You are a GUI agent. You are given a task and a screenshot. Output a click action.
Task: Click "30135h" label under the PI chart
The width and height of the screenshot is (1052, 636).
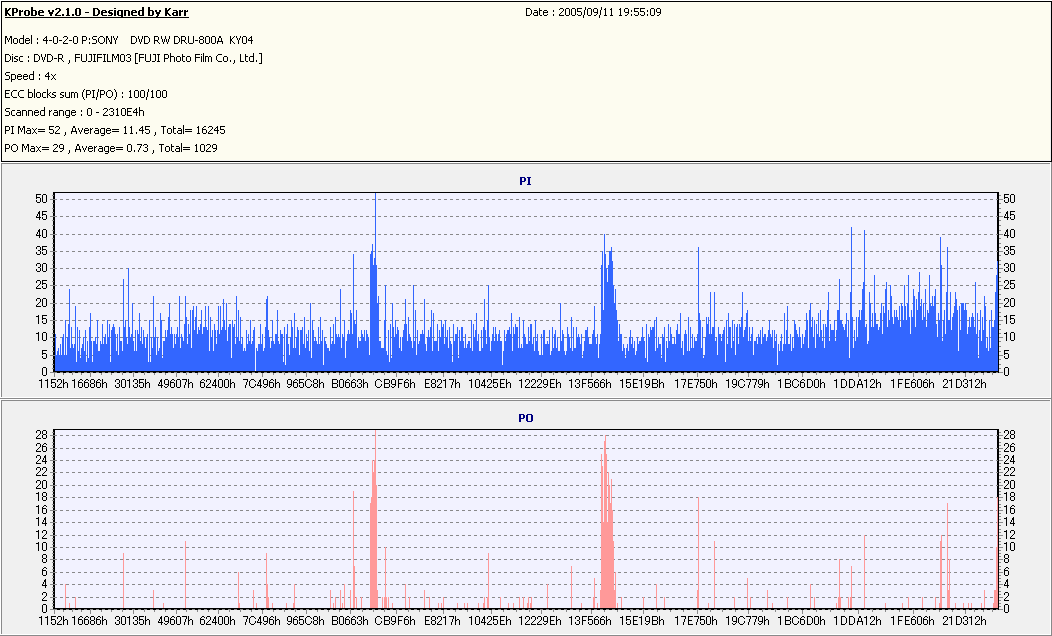click(132, 384)
